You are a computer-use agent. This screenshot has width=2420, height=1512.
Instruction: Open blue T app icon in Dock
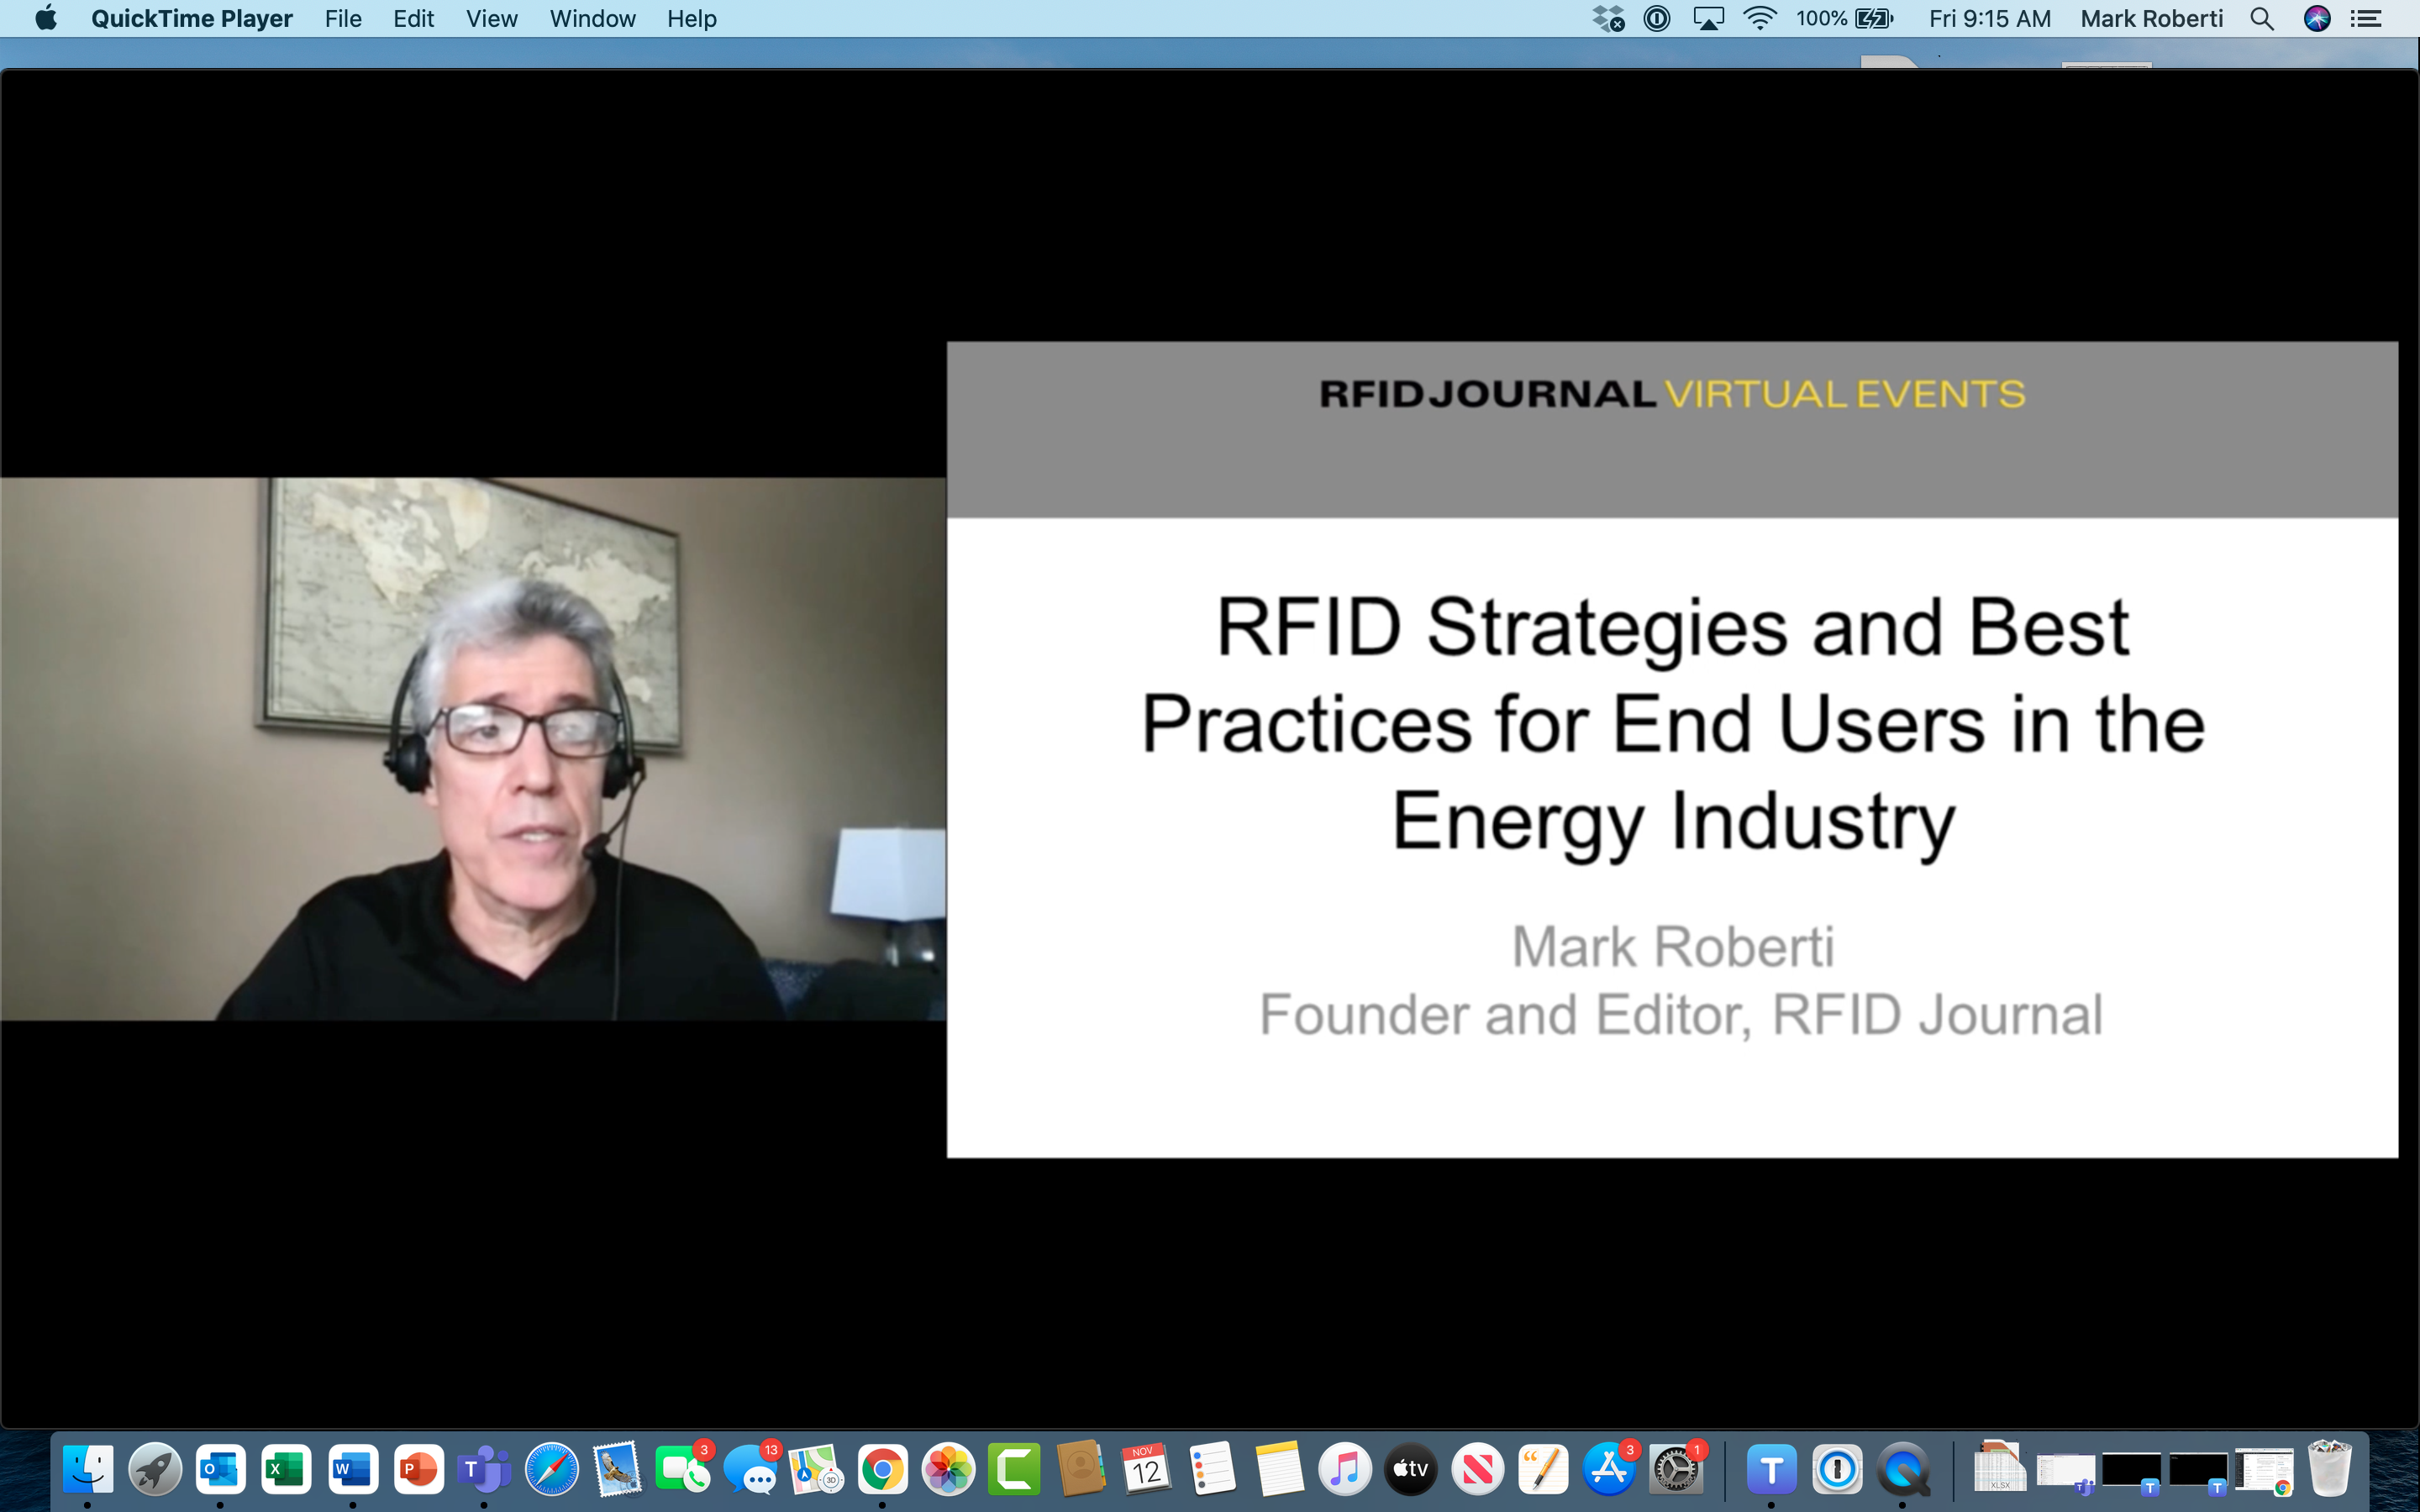[1771, 1469]
